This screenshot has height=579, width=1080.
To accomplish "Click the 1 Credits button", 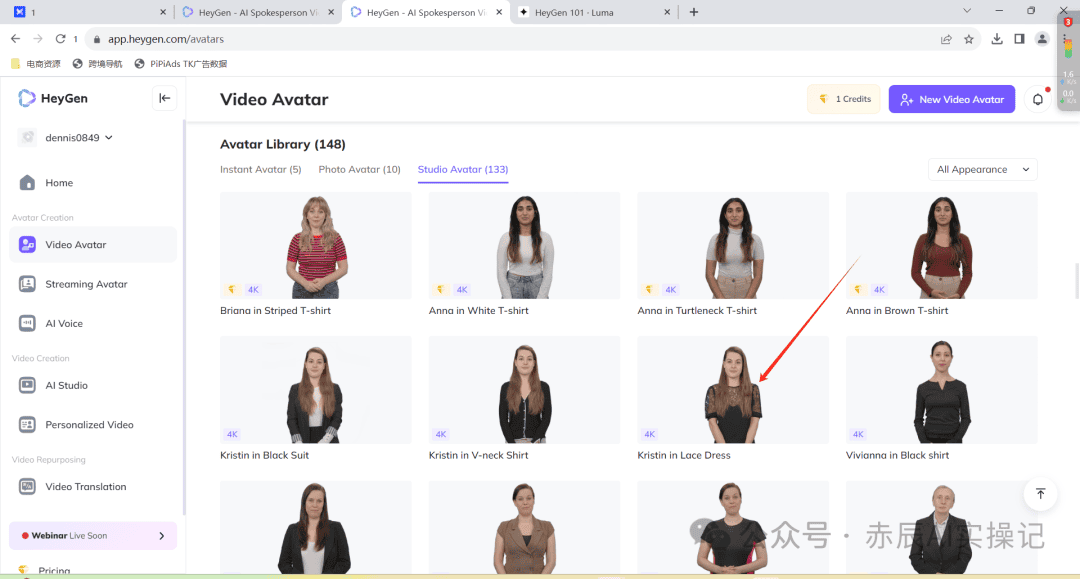I will coord(843,99).
